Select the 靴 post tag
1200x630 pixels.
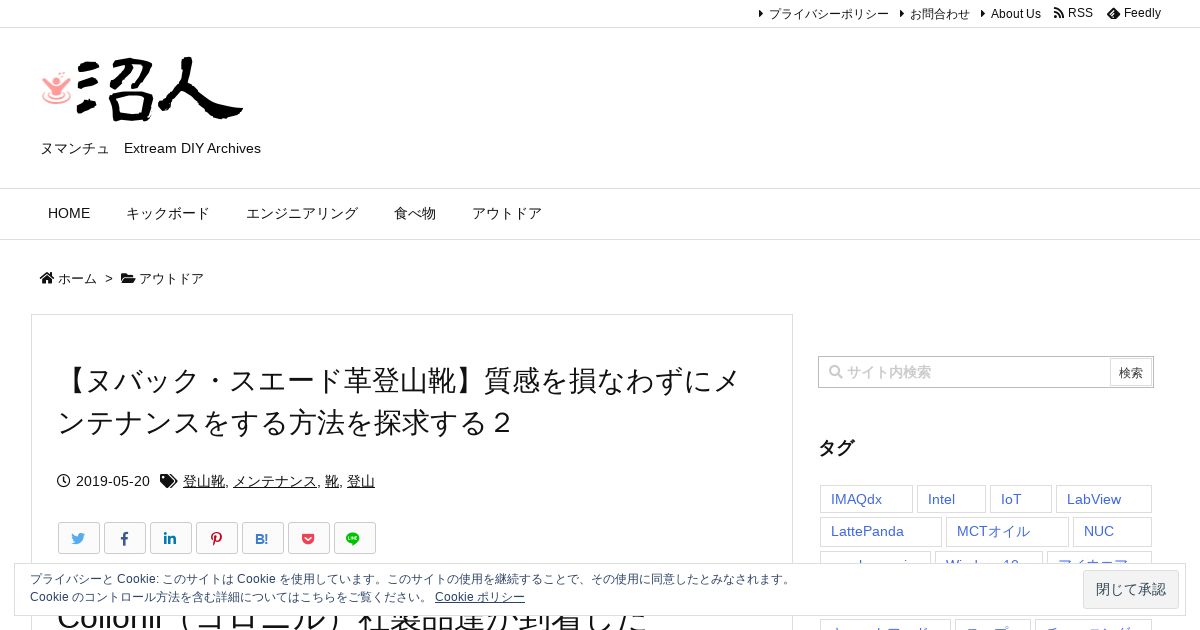(332, 481)
